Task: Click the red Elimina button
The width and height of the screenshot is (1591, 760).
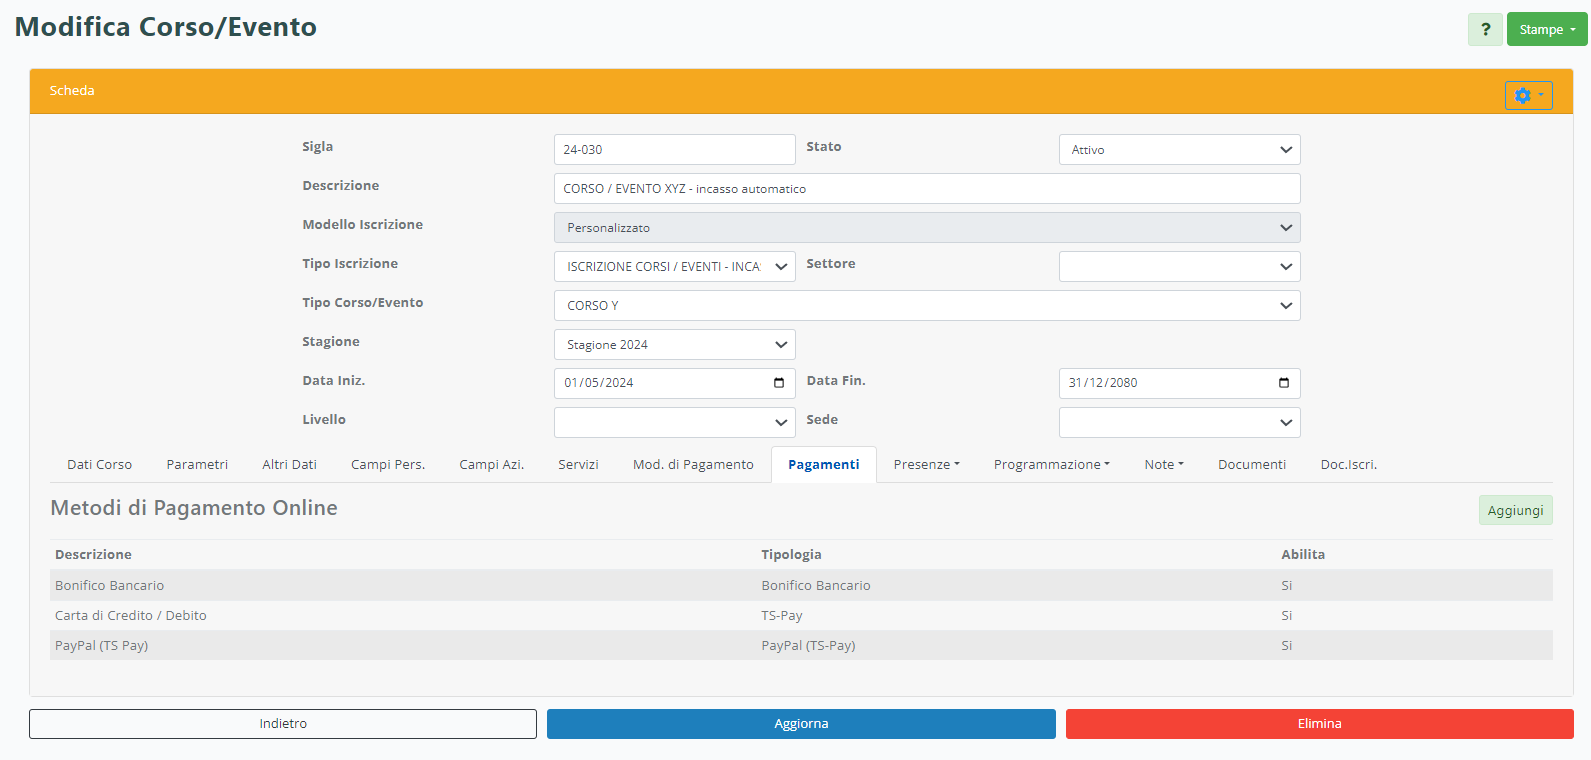Action: point(1319,724)
